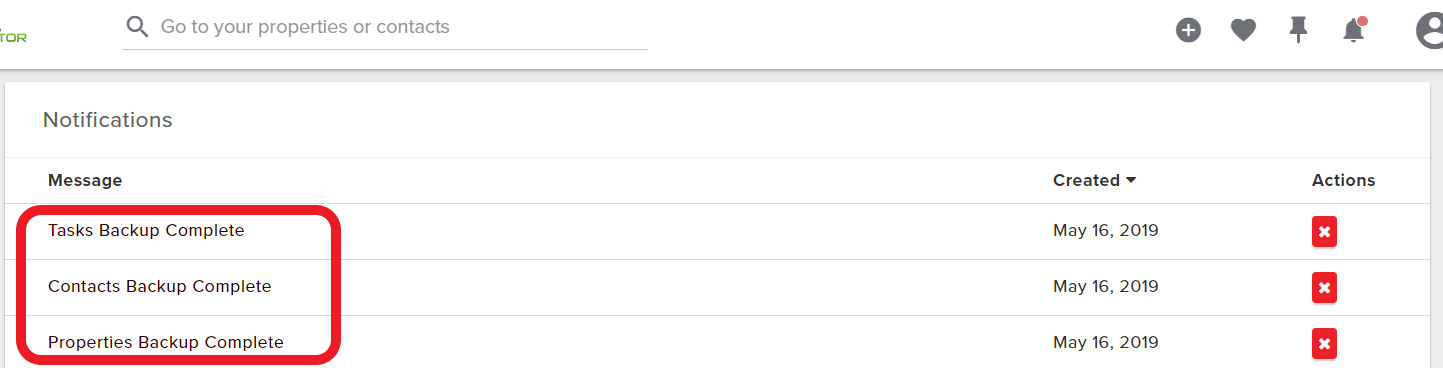
Task: Open the notifications bell icon
Action: (x=1354, y=30)
